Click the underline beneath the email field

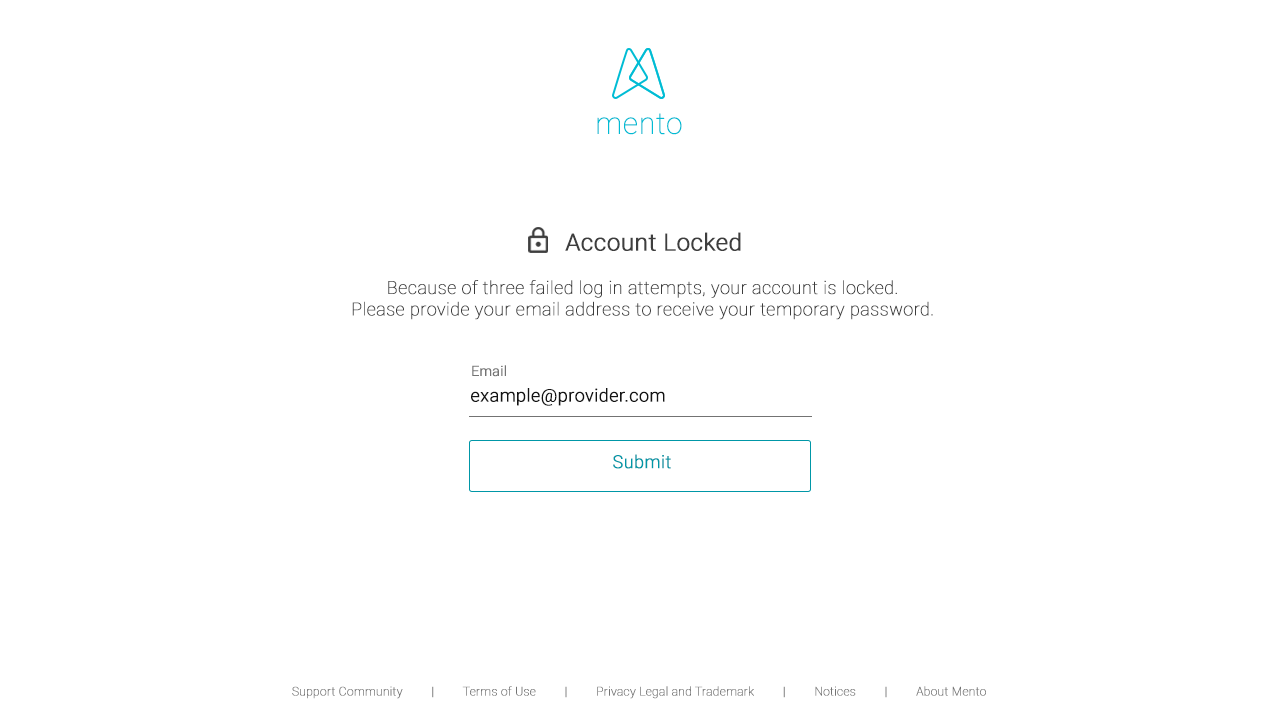[x=640, y=416]
